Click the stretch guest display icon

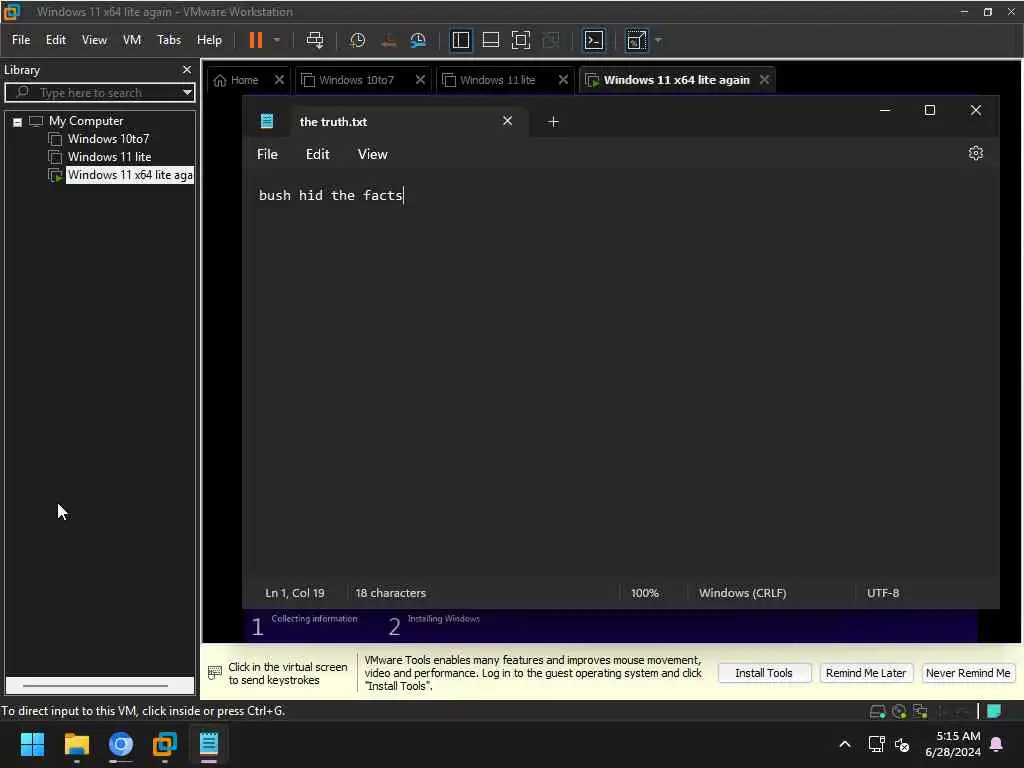(636, 40)
